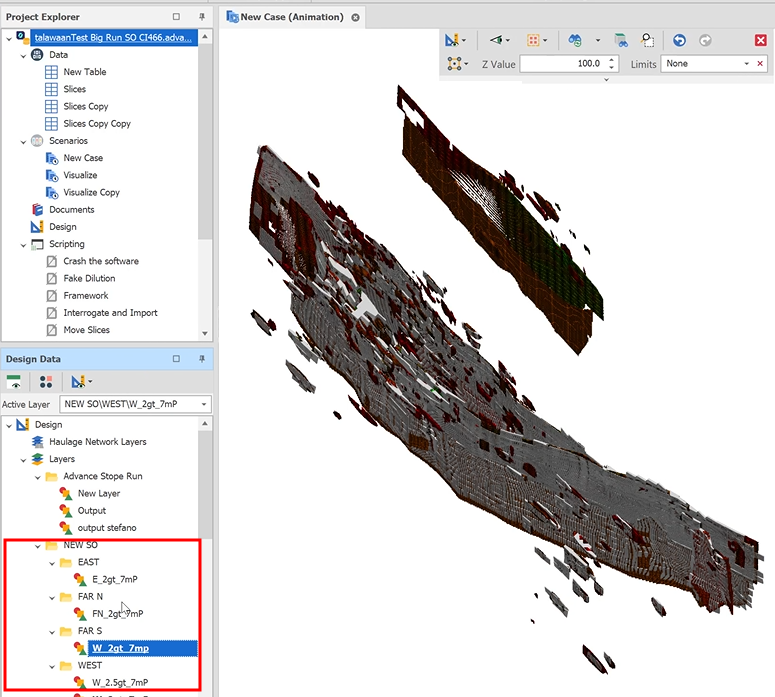Click the box with binoculars icon
Image resolution: width=775 pixels, height=697 pixels.
(621, 41)
